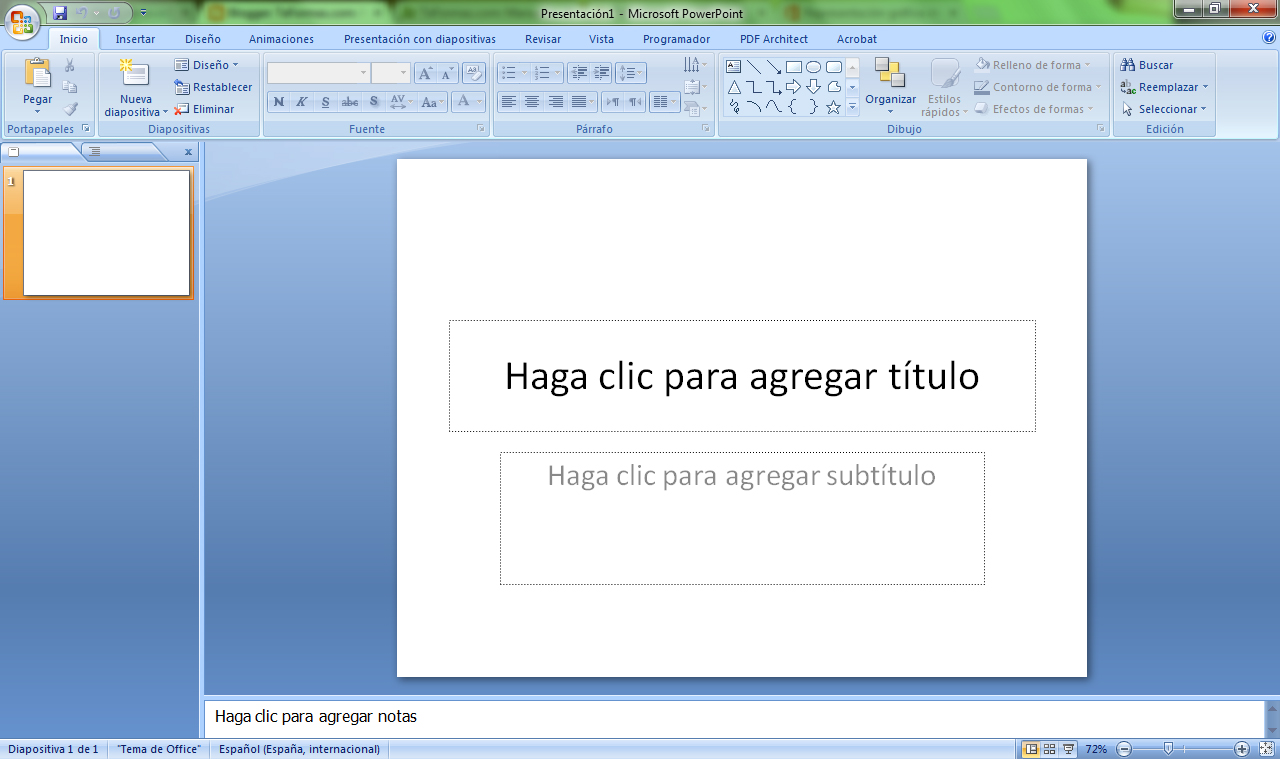Click the title placeholder on slide
Image resolution: width=1280 pixels, height=759 pixels.
pyautogui.click(x=741, y=376)
